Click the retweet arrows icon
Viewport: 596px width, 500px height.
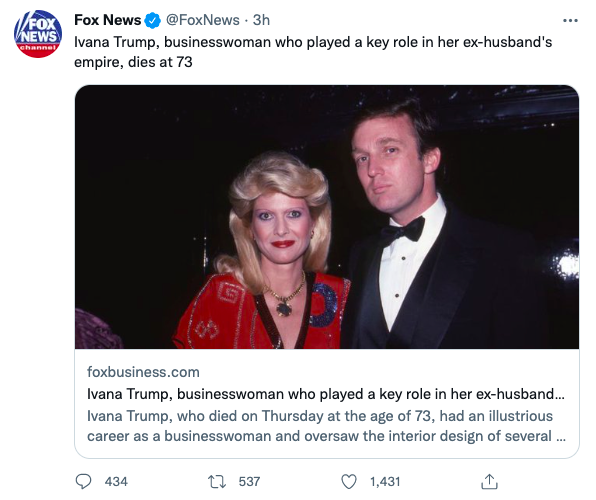pyautogui.click(x=217, y=481)
